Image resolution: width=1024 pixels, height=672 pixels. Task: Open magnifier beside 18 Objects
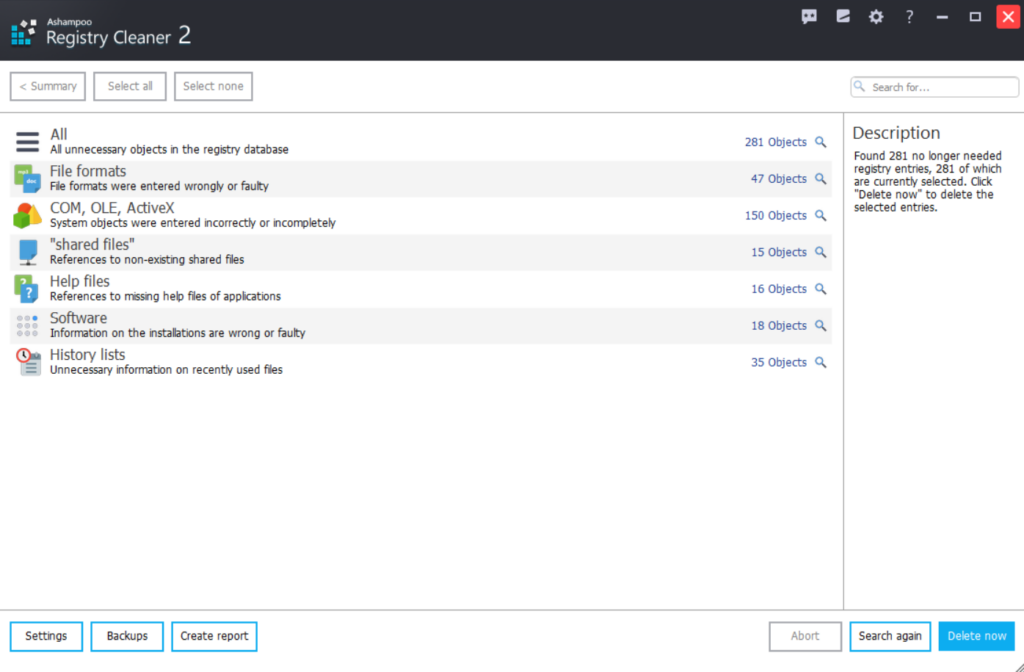pos(821,325)
